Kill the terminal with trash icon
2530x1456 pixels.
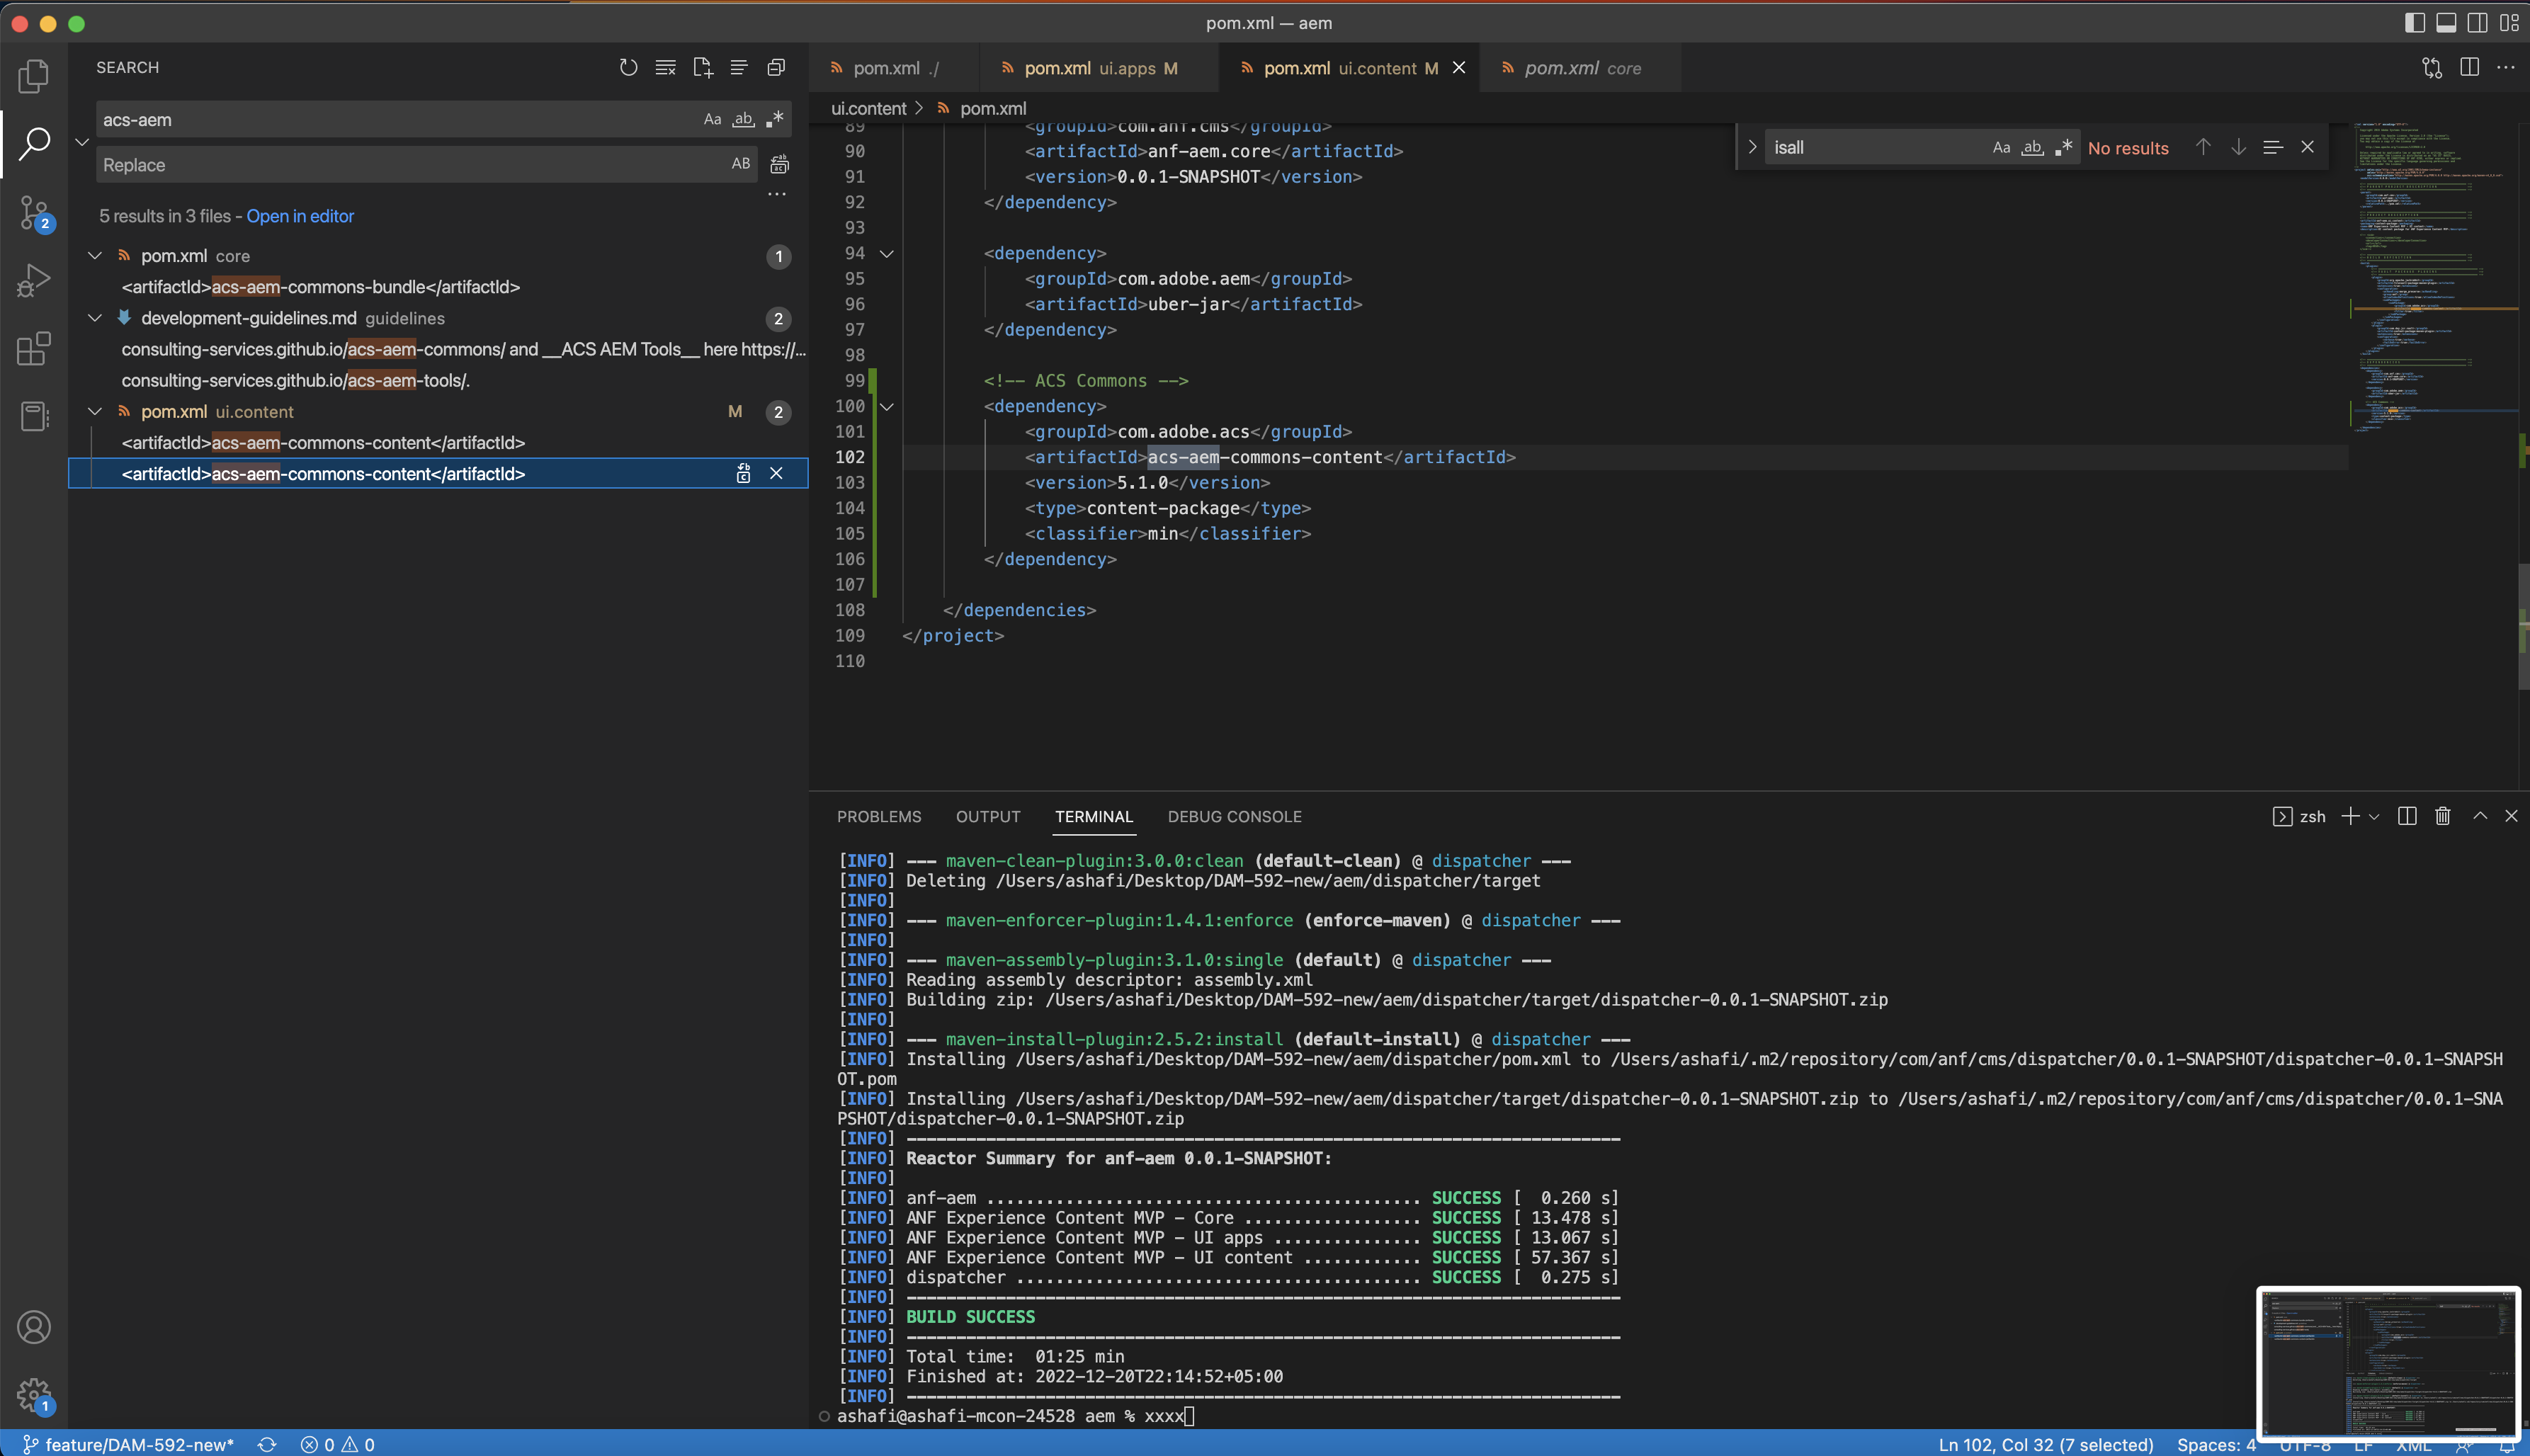(2442, 816)
